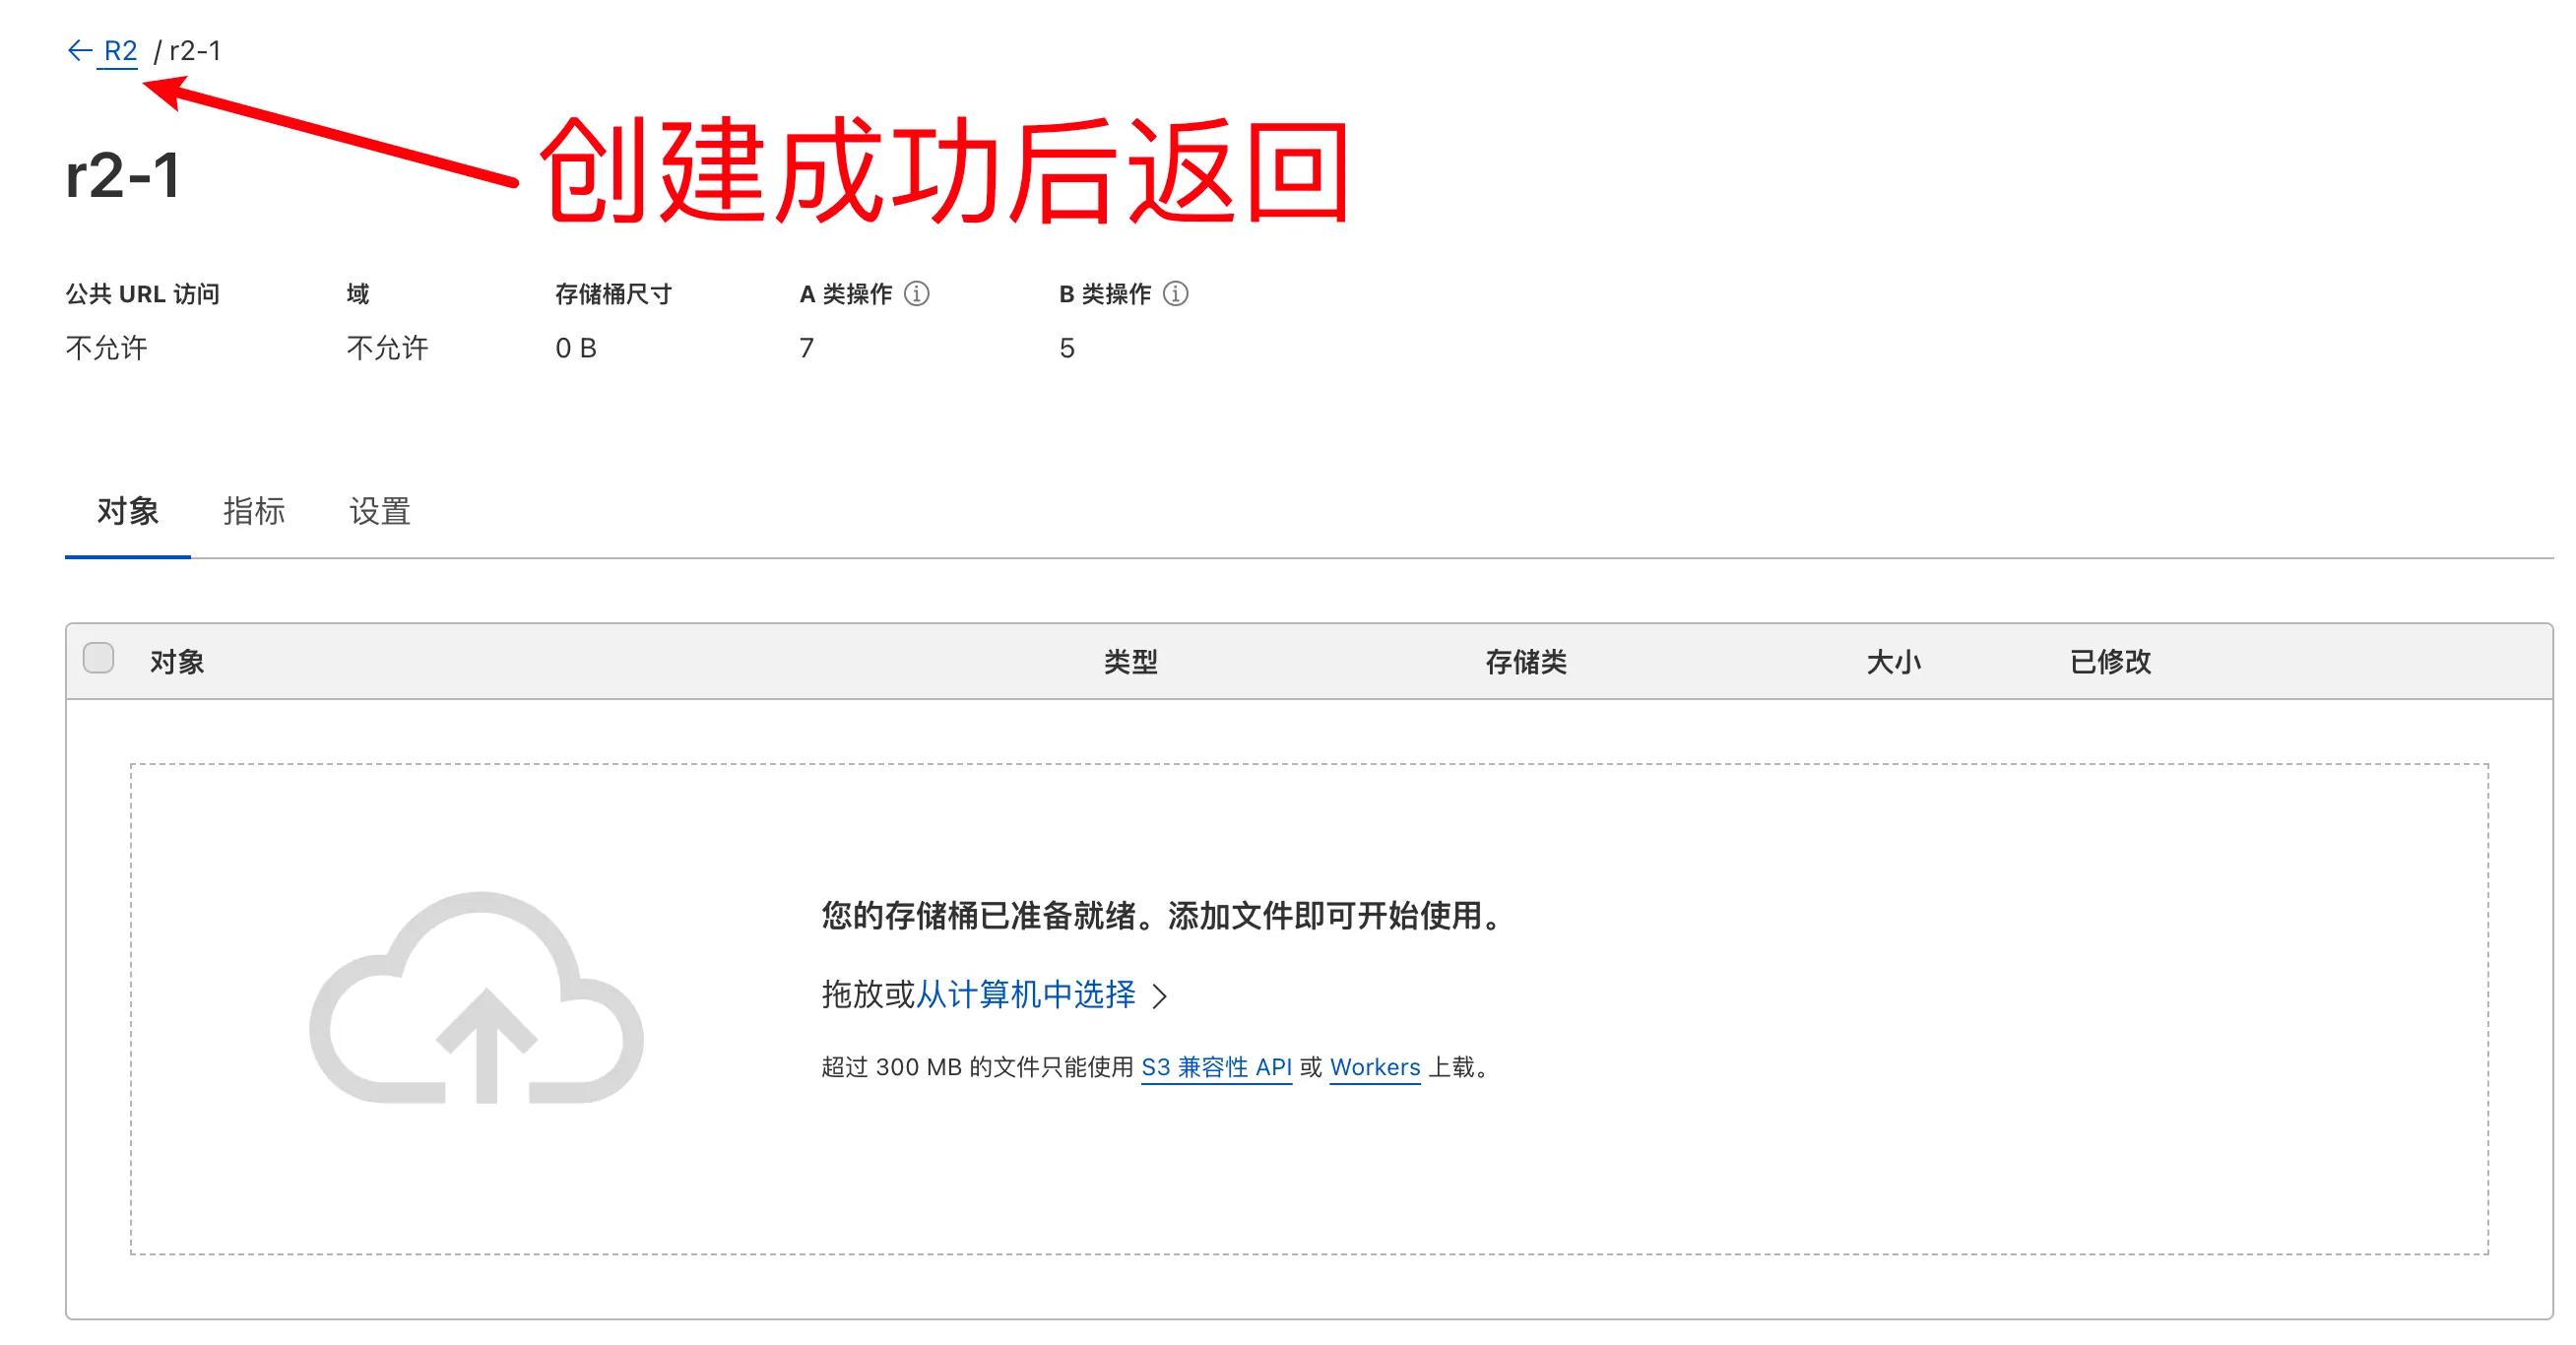The height and width of the screenshot is (1345, 2576).
Task: Click the back arrow beside R2
Action: click(x=79, y=50)
